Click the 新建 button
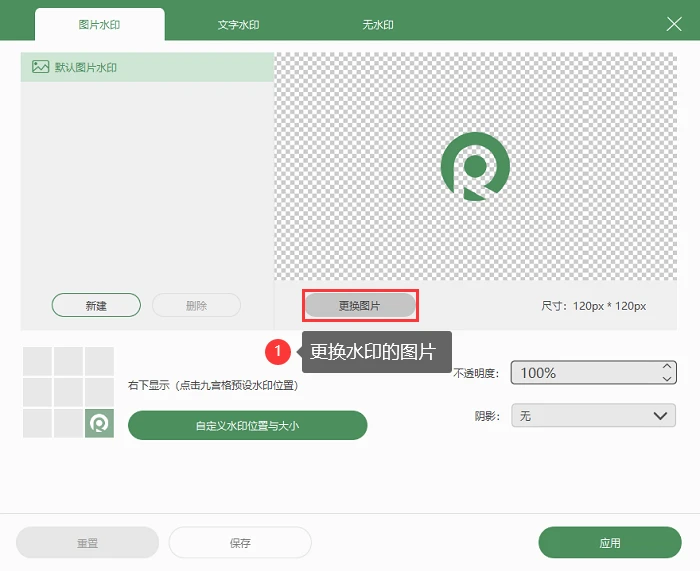 [96, 305]
